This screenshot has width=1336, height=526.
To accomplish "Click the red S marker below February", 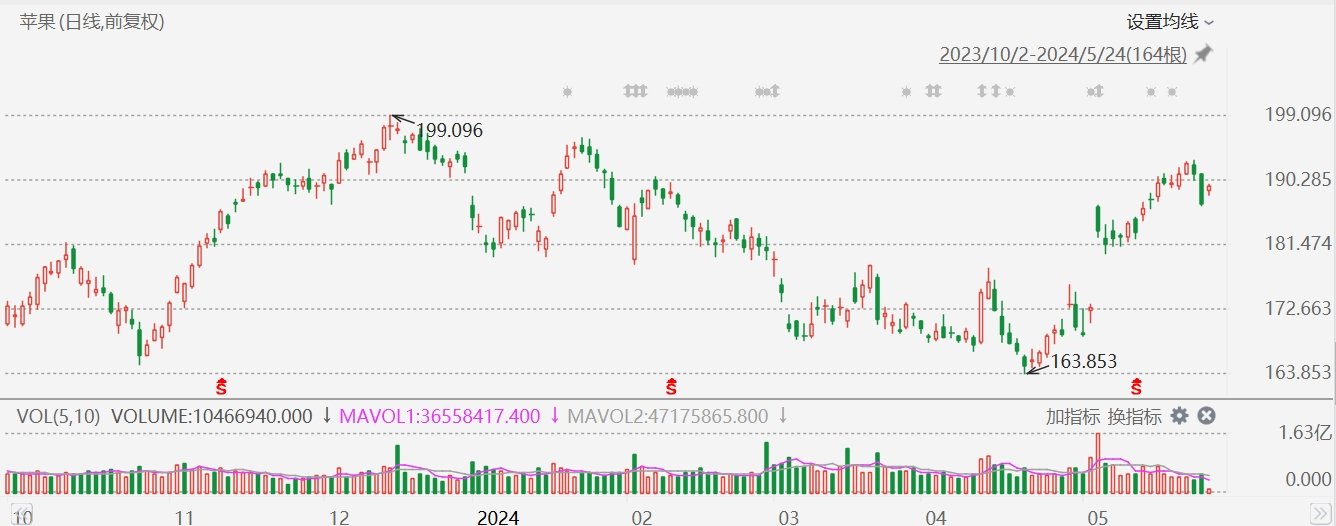I will pos(673,385).
